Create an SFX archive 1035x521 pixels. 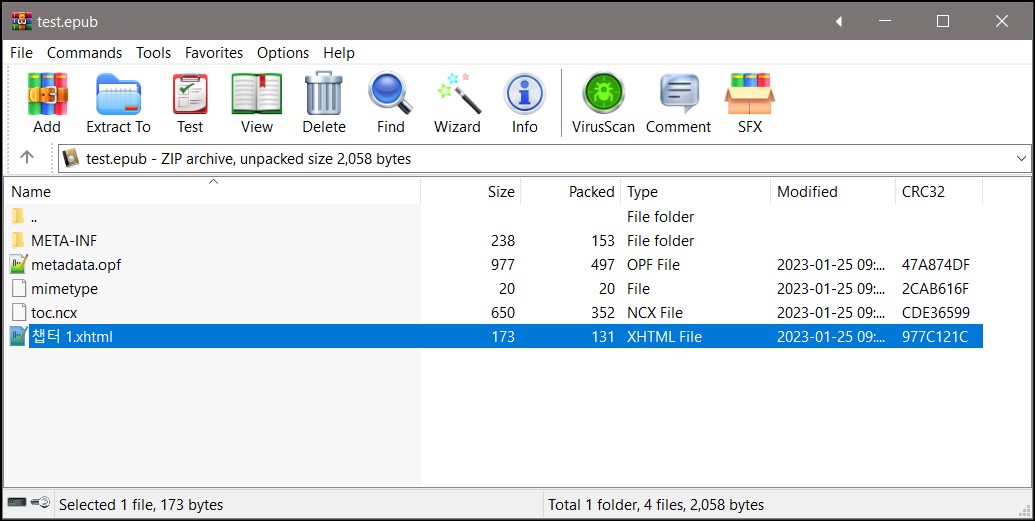(x=749, y=102)
